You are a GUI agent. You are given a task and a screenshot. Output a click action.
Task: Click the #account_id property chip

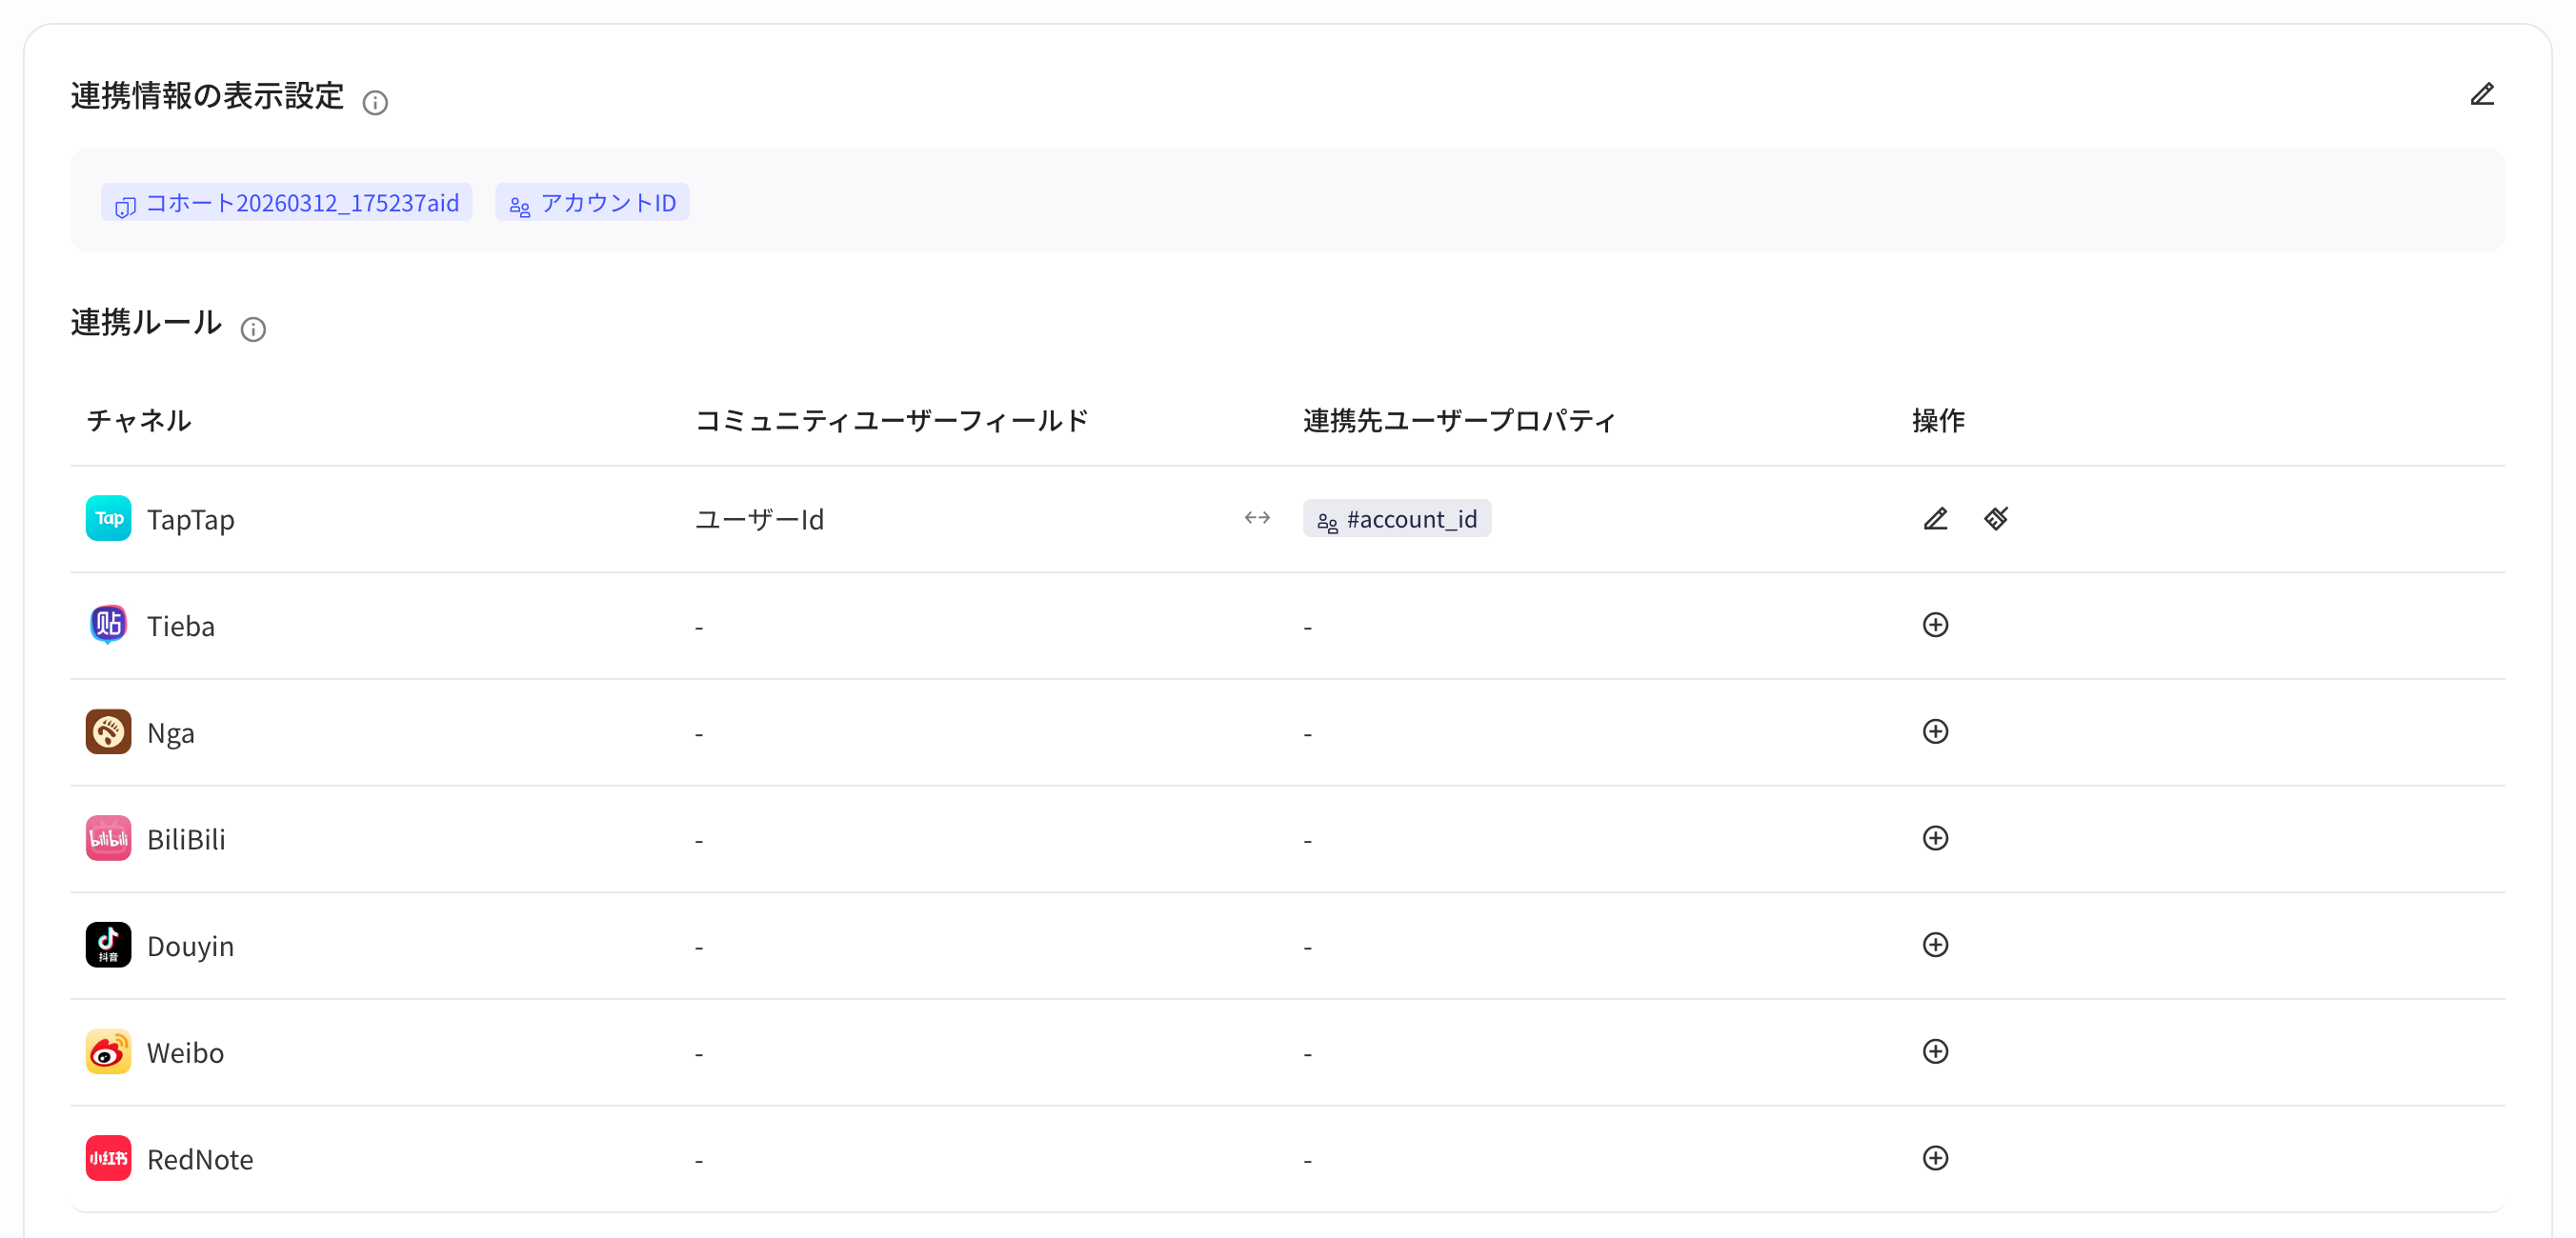pyautogui.click(x=1396, y=519)
